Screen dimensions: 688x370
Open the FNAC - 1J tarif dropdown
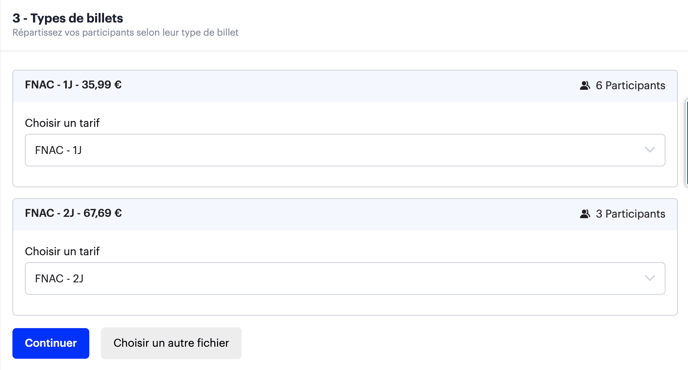[345, 150]
